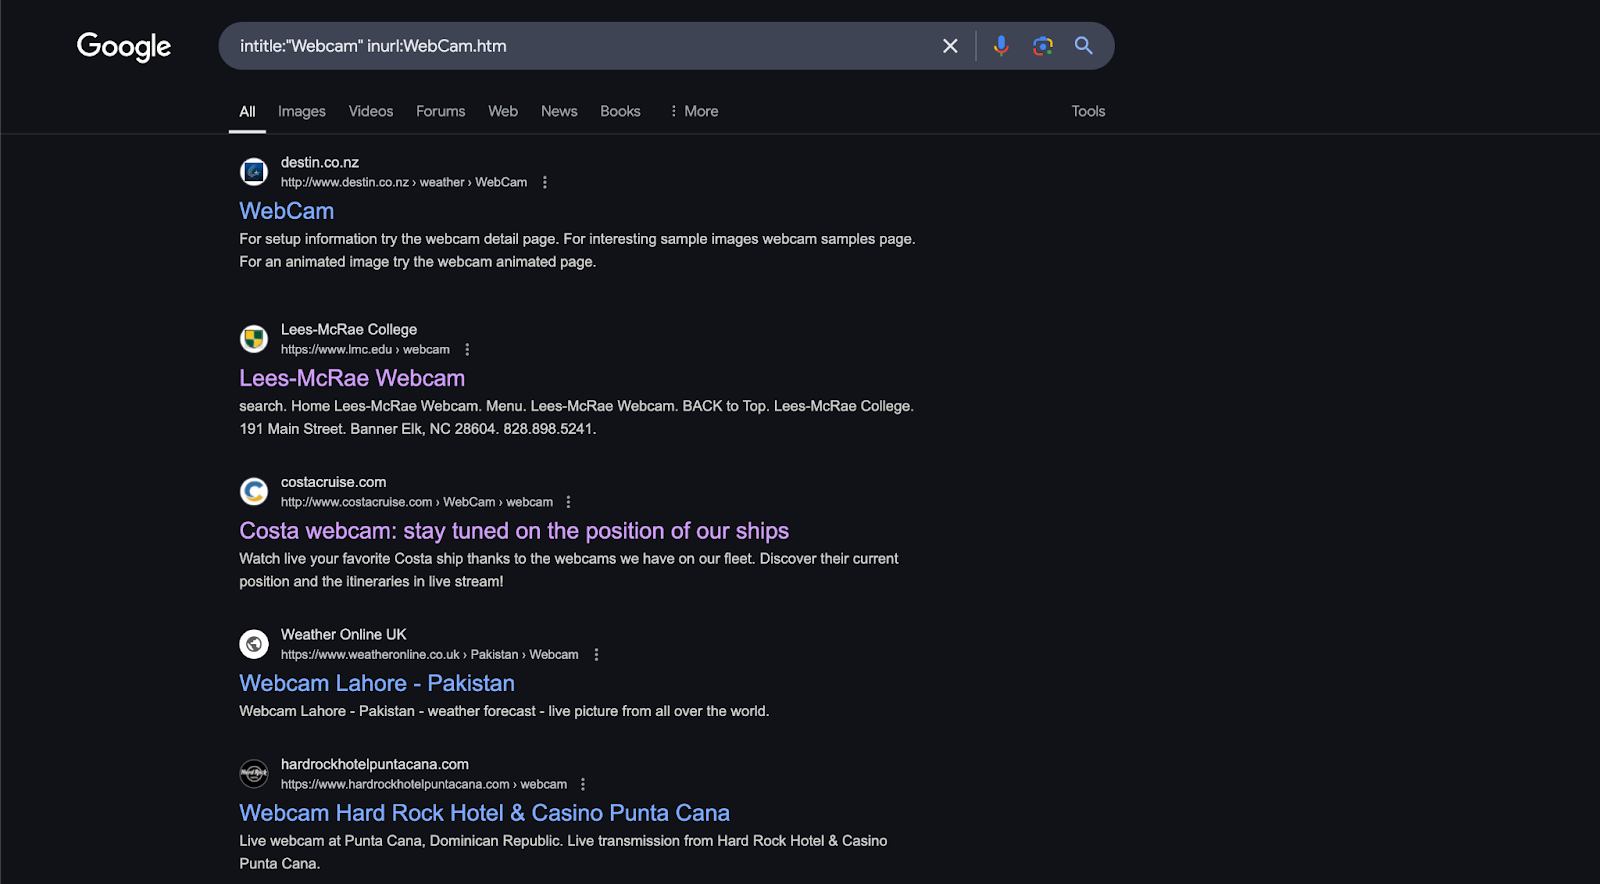Click the costacruise.com site name
The image size is (1600, 884).
point(333,482)
